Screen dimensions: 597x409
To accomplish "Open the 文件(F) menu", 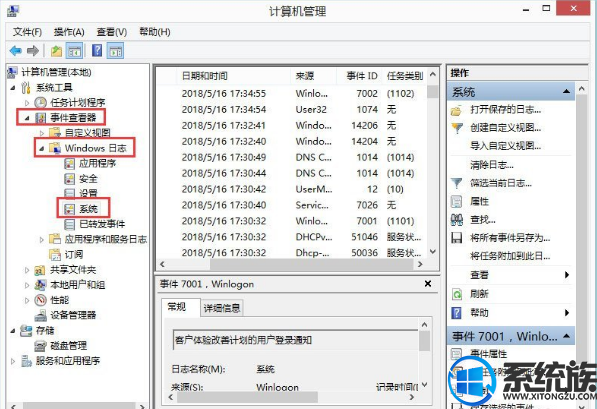I will (x=27, y=32).
